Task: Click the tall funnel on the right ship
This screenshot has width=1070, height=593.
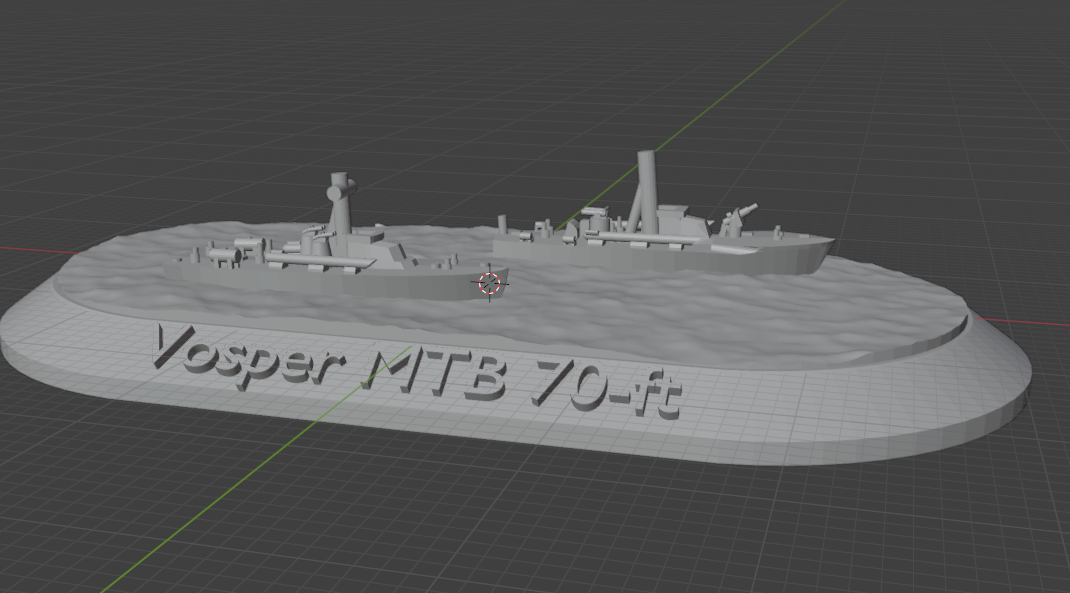Action: tap(648, 192)
